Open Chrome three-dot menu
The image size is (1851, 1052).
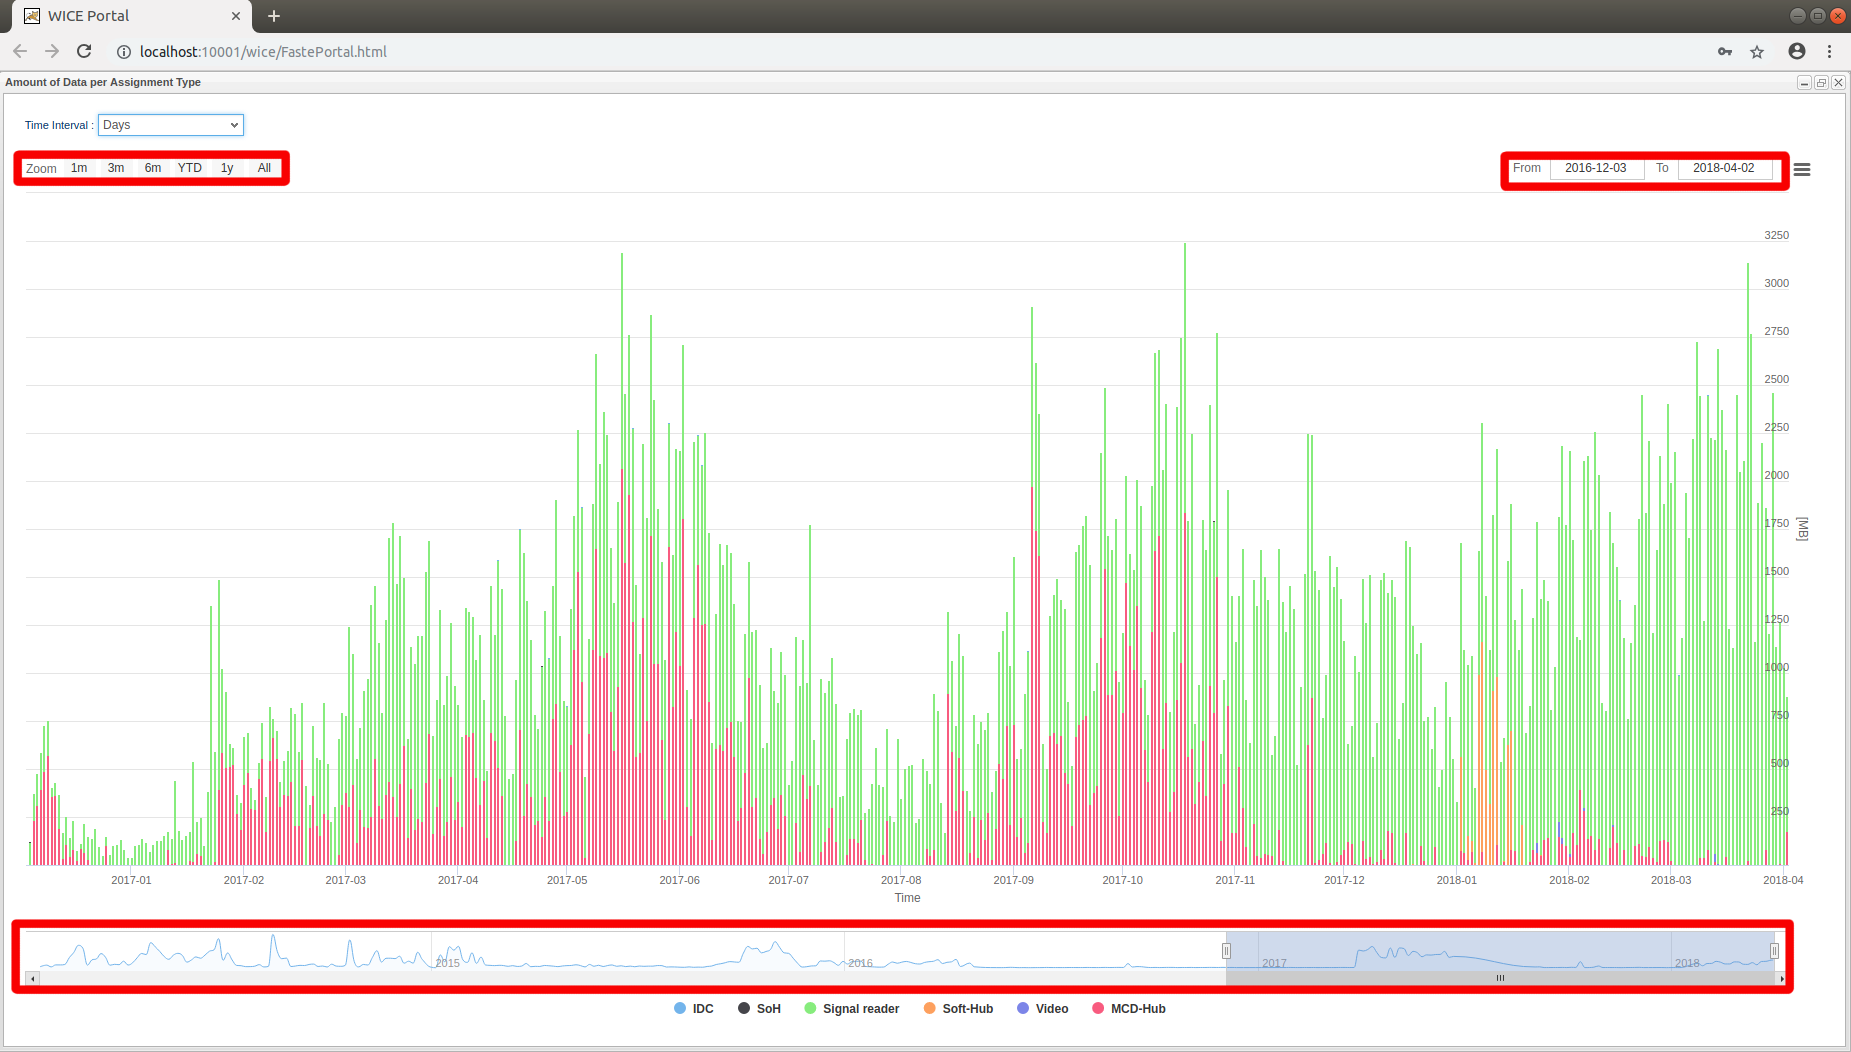1829,52
